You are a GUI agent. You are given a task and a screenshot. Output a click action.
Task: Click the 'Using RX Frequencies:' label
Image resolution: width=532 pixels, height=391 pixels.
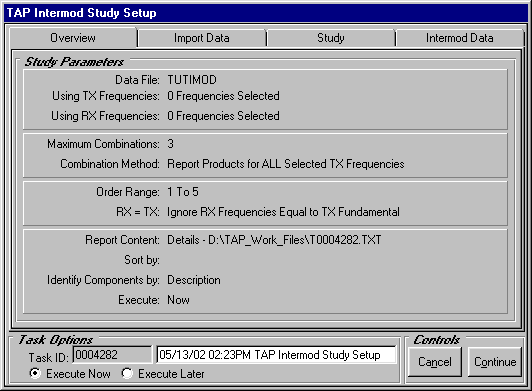coord(106,116)
